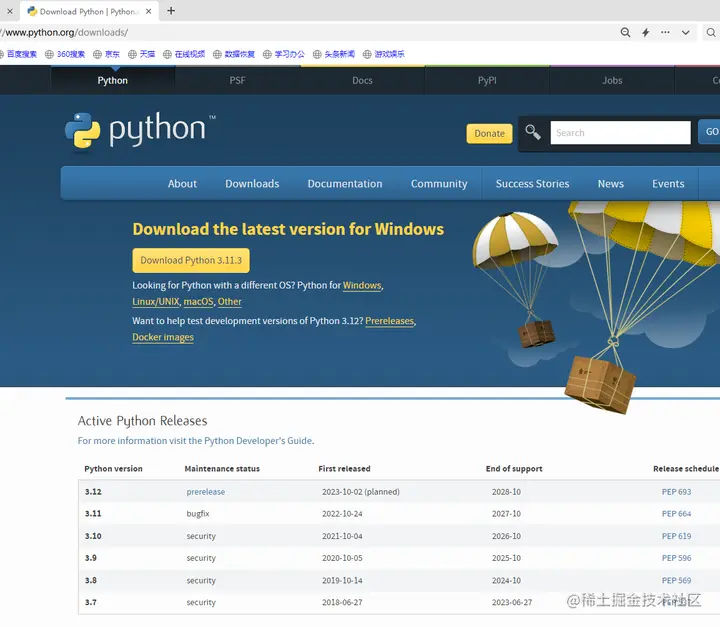Click the 3.10 version cell
720x627 pixels.
click(x=93, y=536)
